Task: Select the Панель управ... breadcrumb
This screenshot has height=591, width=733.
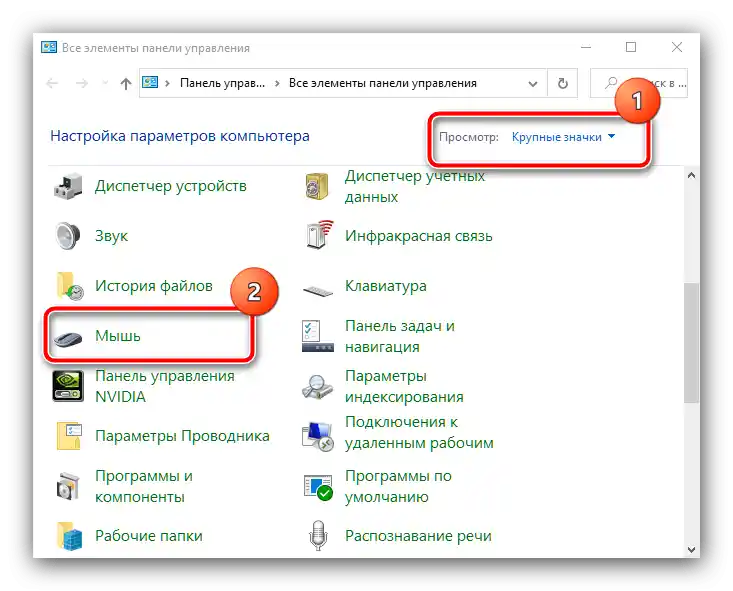Action: pos(223,83)
